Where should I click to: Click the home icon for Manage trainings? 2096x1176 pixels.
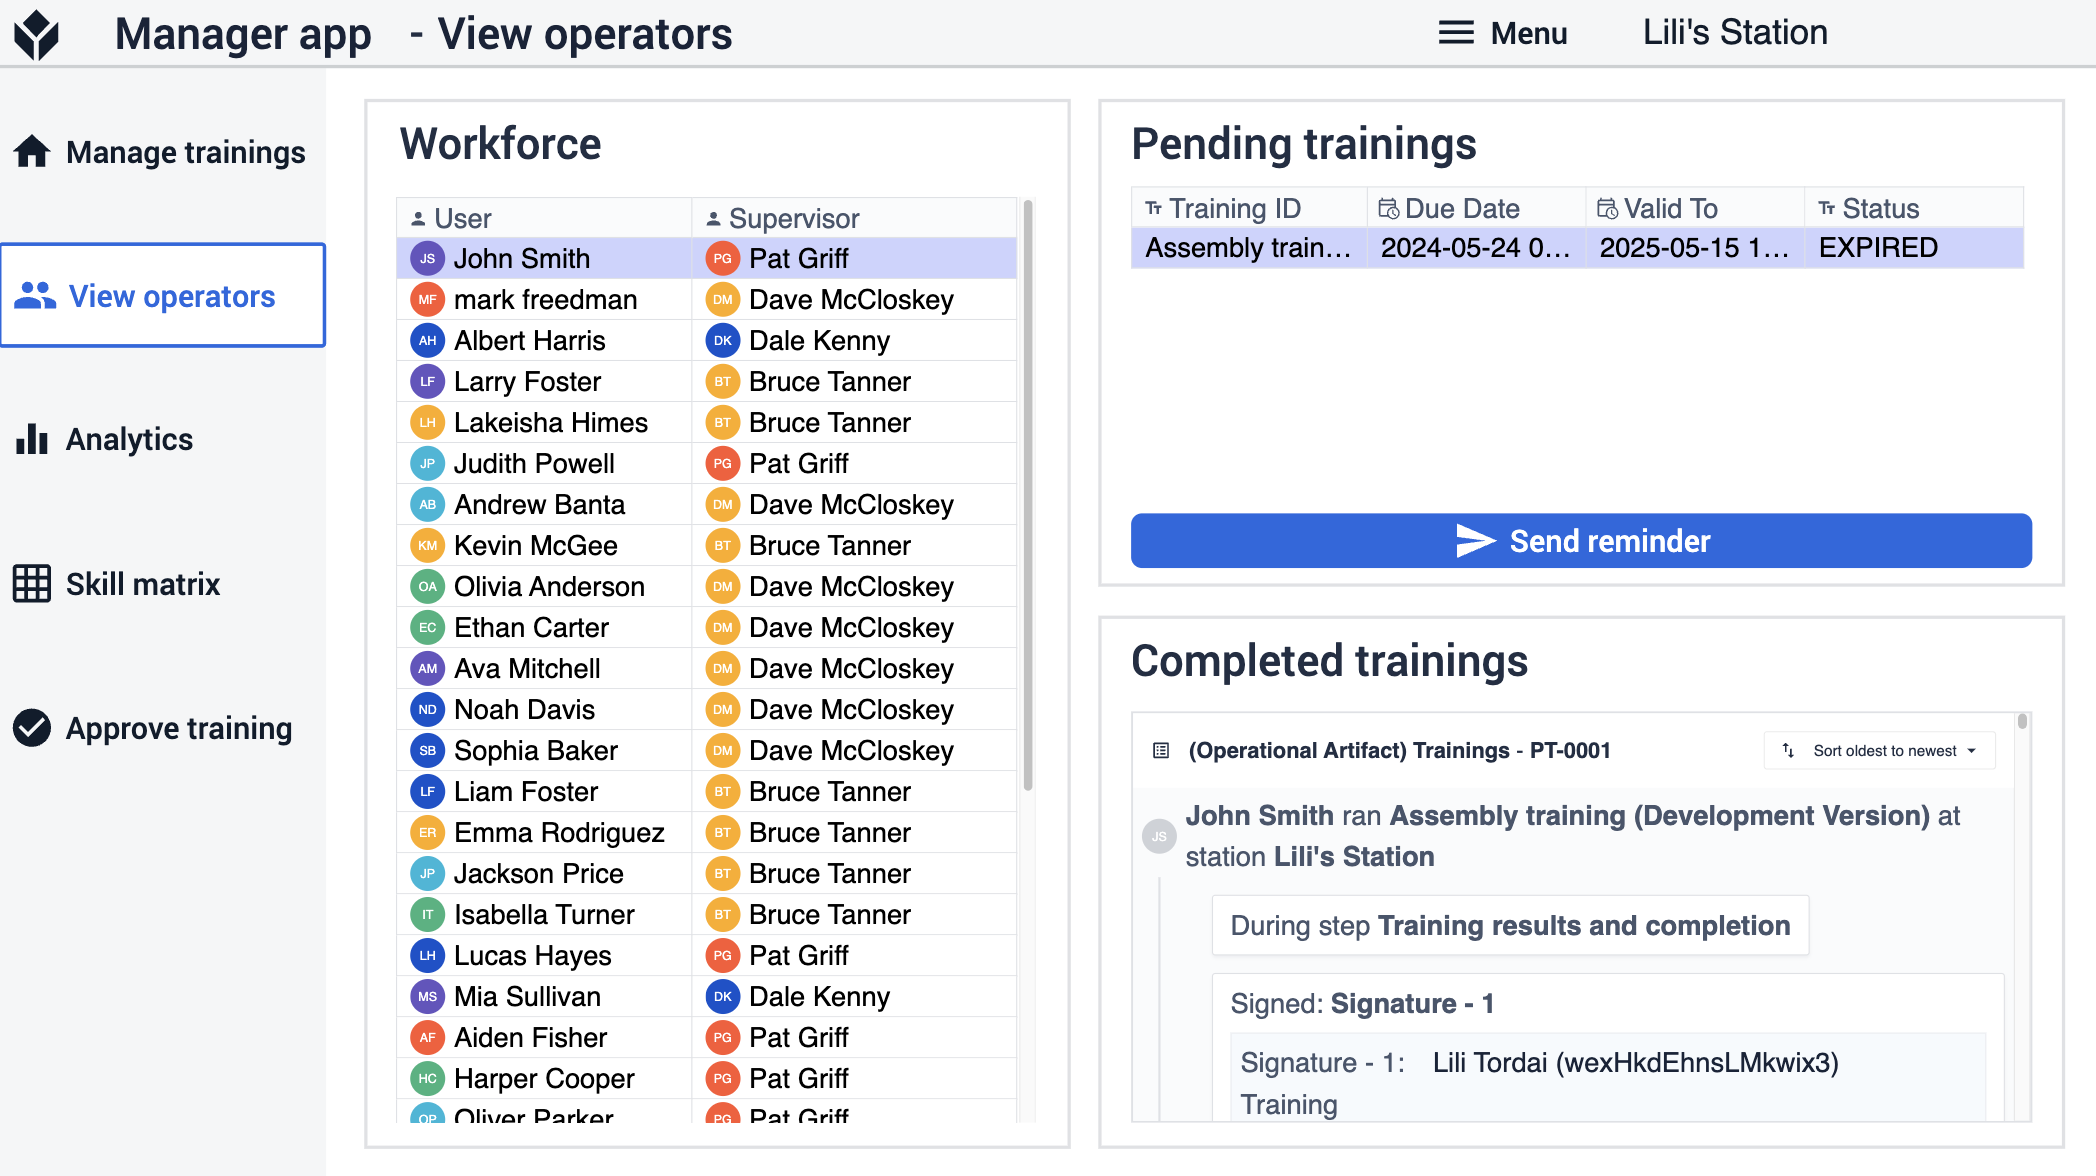(x=32, y=151)
